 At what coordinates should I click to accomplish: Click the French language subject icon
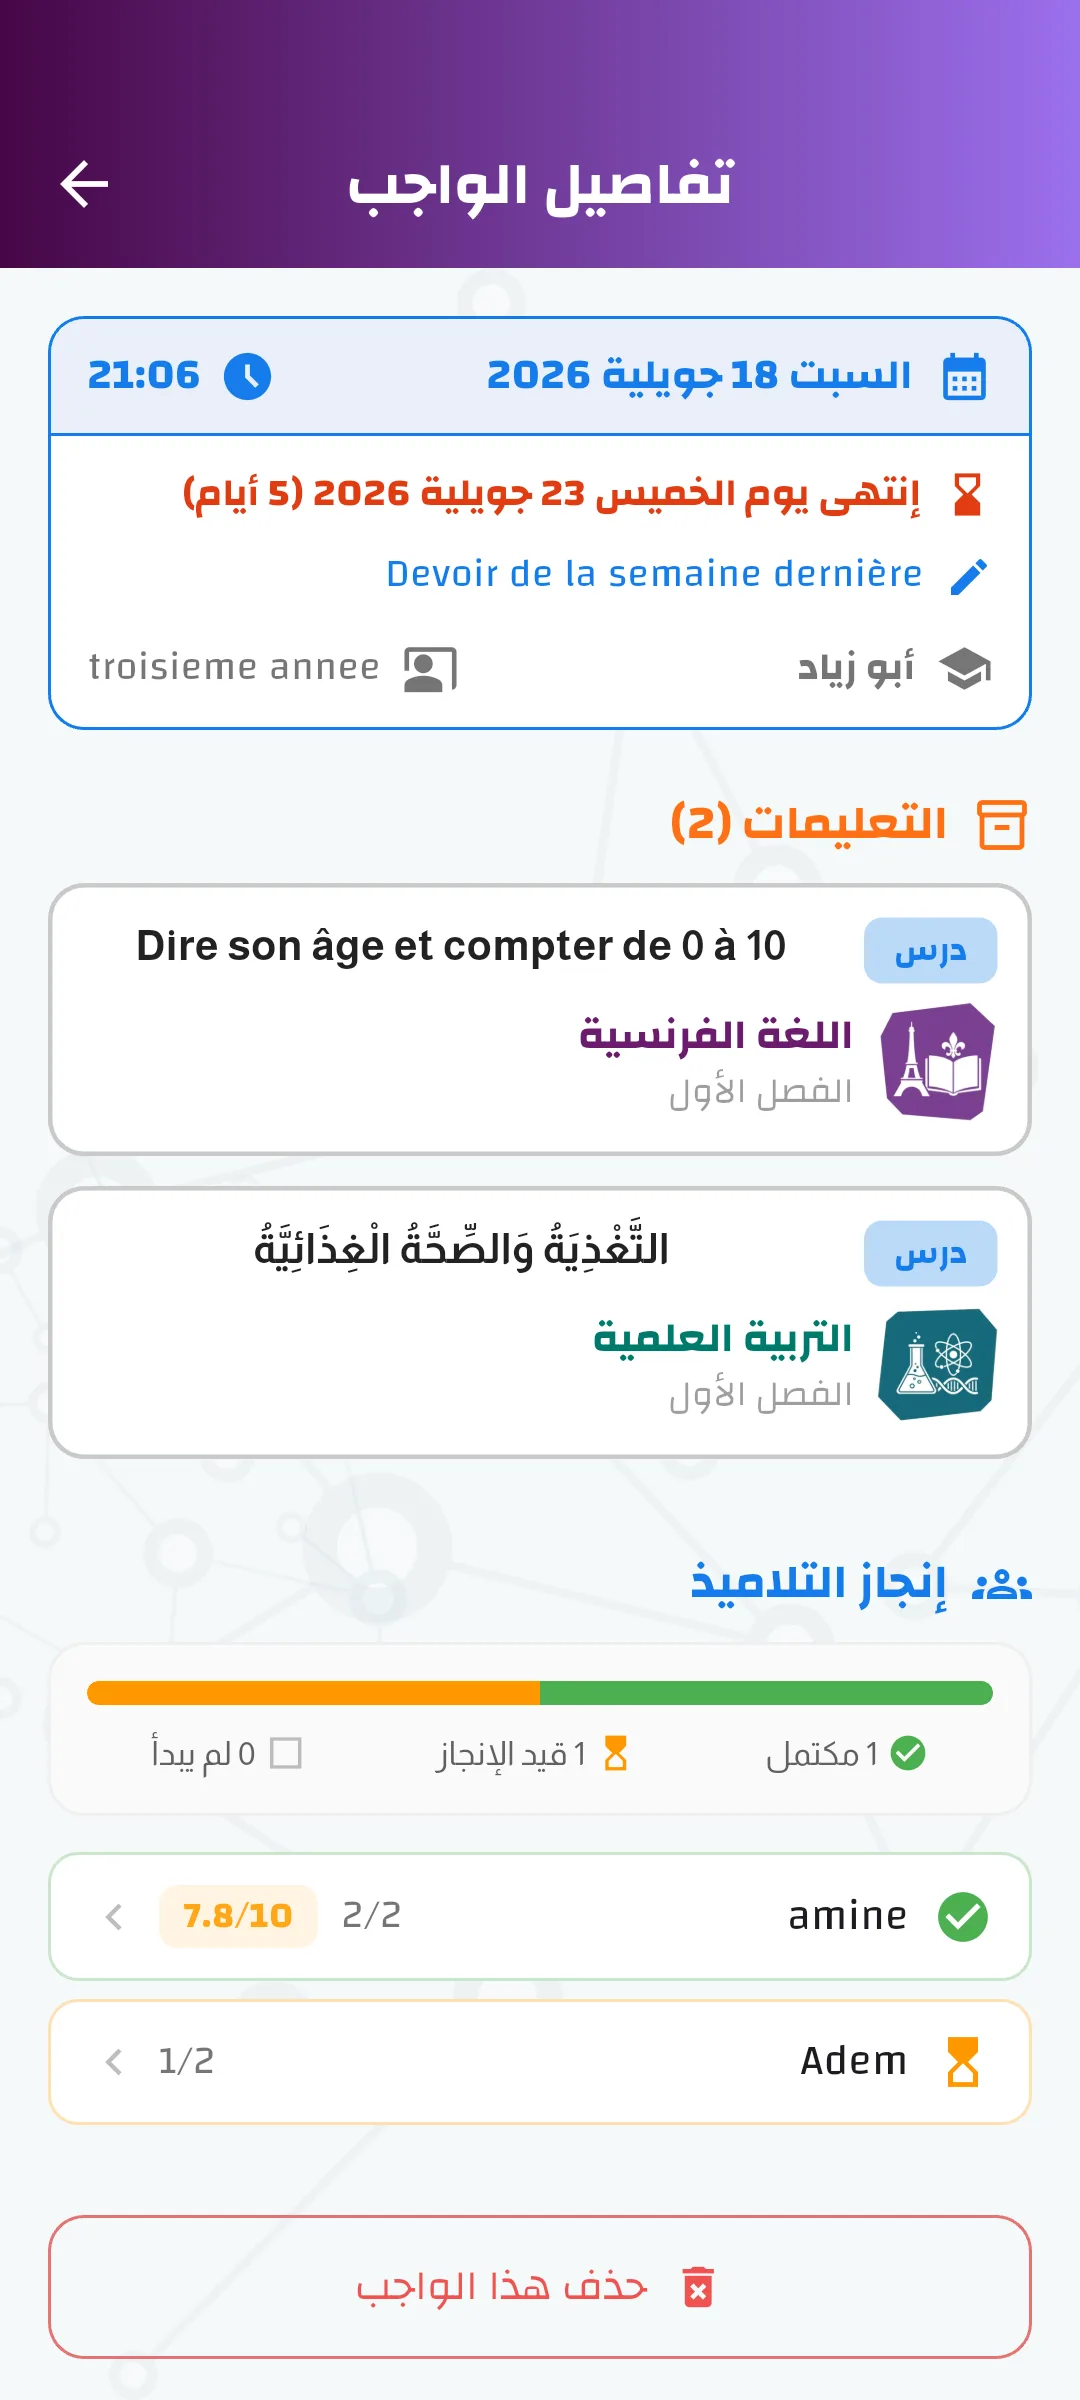(937, 1062)
